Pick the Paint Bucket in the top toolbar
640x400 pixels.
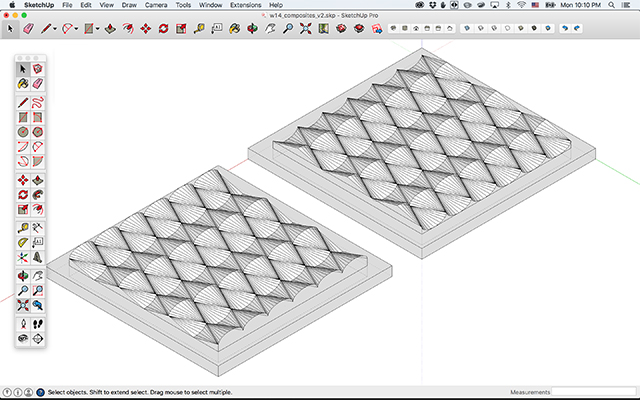tap(235, 29)
